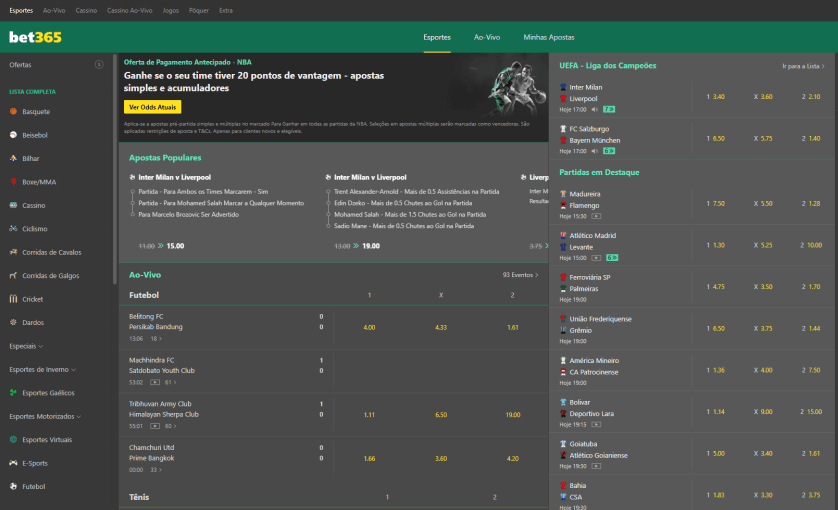Select the Futebol ball icon in sidebar
This screenshot has height=510, width=838.
click(x=13, y=486)
